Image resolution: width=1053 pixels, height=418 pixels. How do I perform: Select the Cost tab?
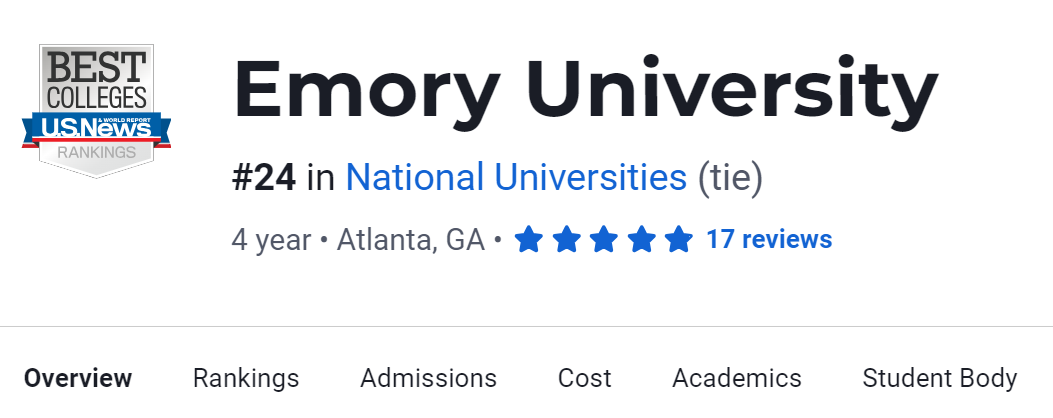click(585, 378)
